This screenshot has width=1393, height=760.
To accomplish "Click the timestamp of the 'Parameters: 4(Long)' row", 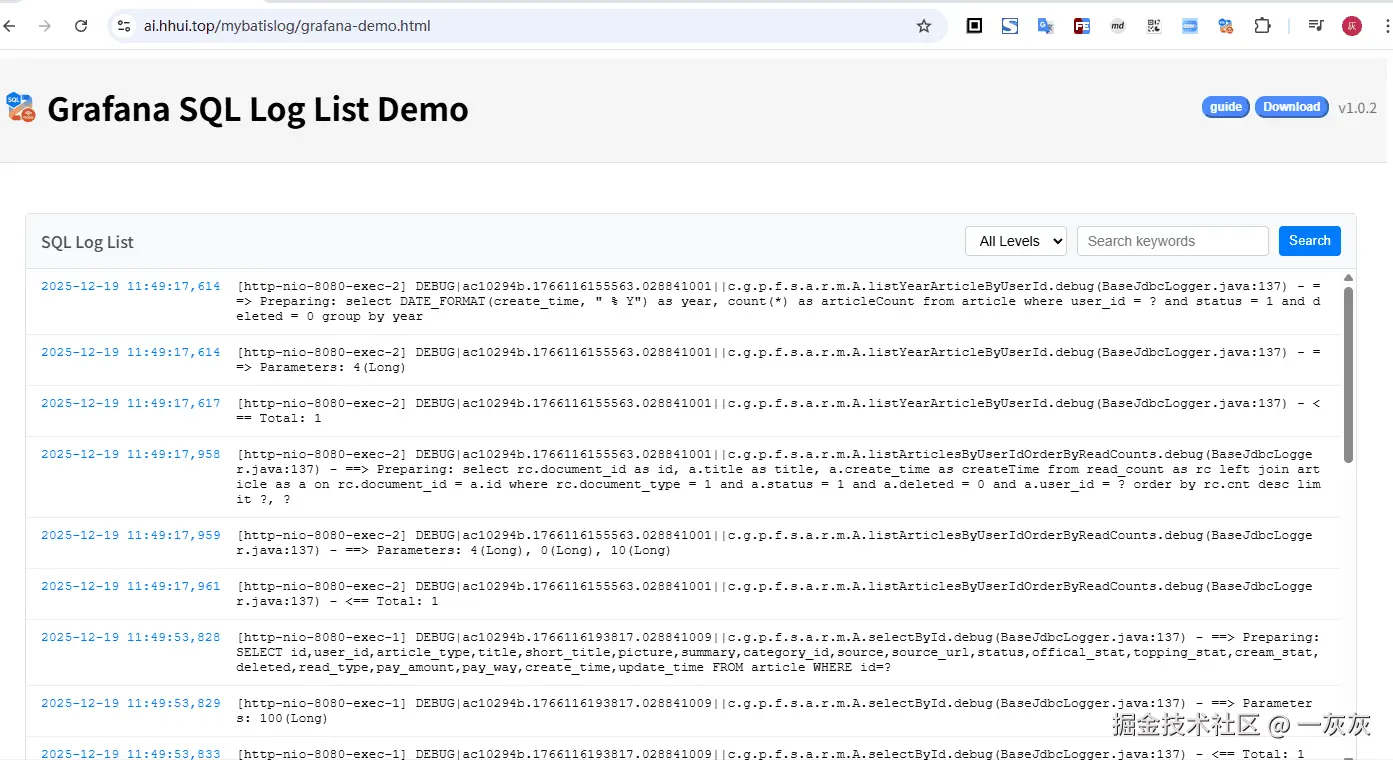I will click(131, 352).
